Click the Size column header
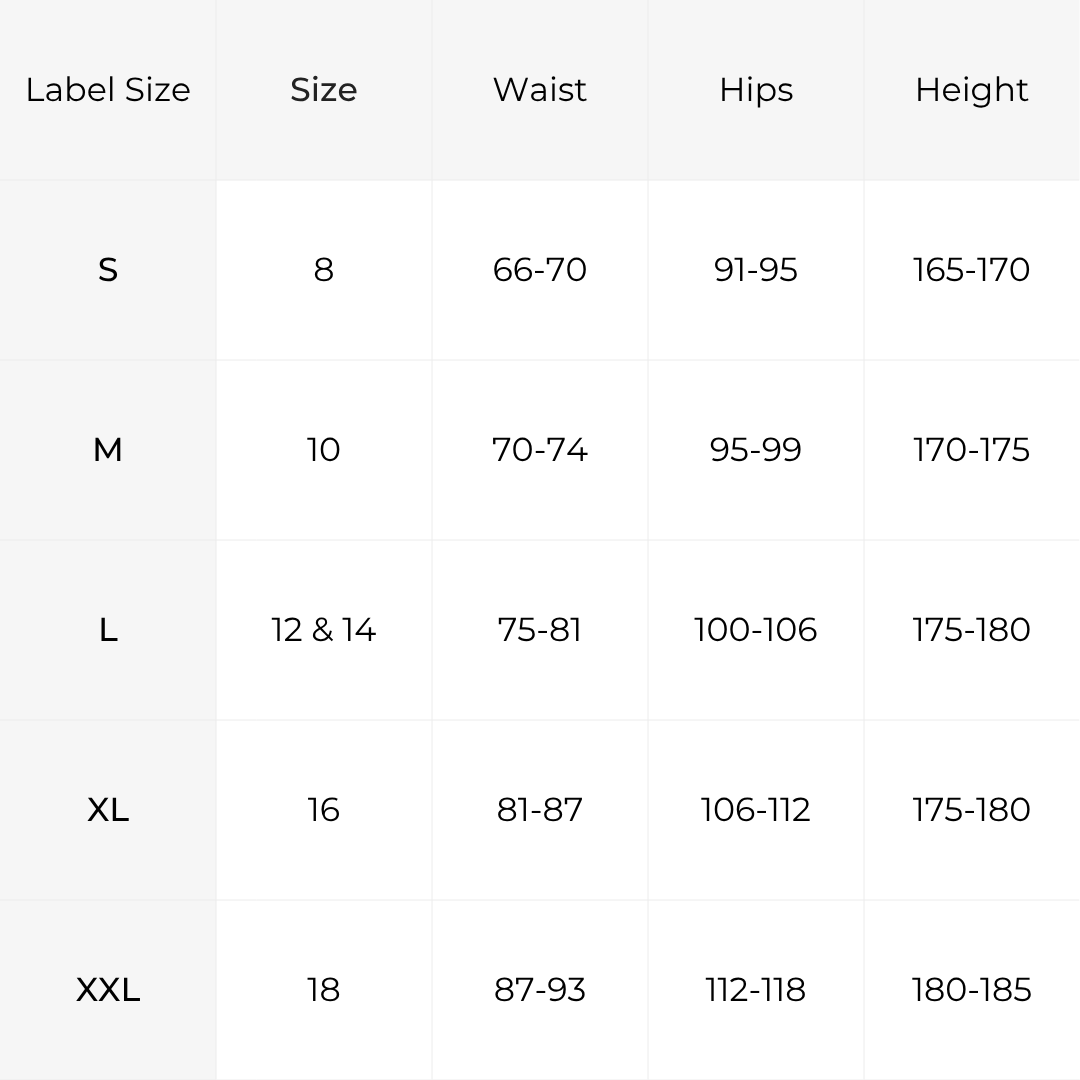Viewport: 1080px width, 1080px height. point(324,90)
